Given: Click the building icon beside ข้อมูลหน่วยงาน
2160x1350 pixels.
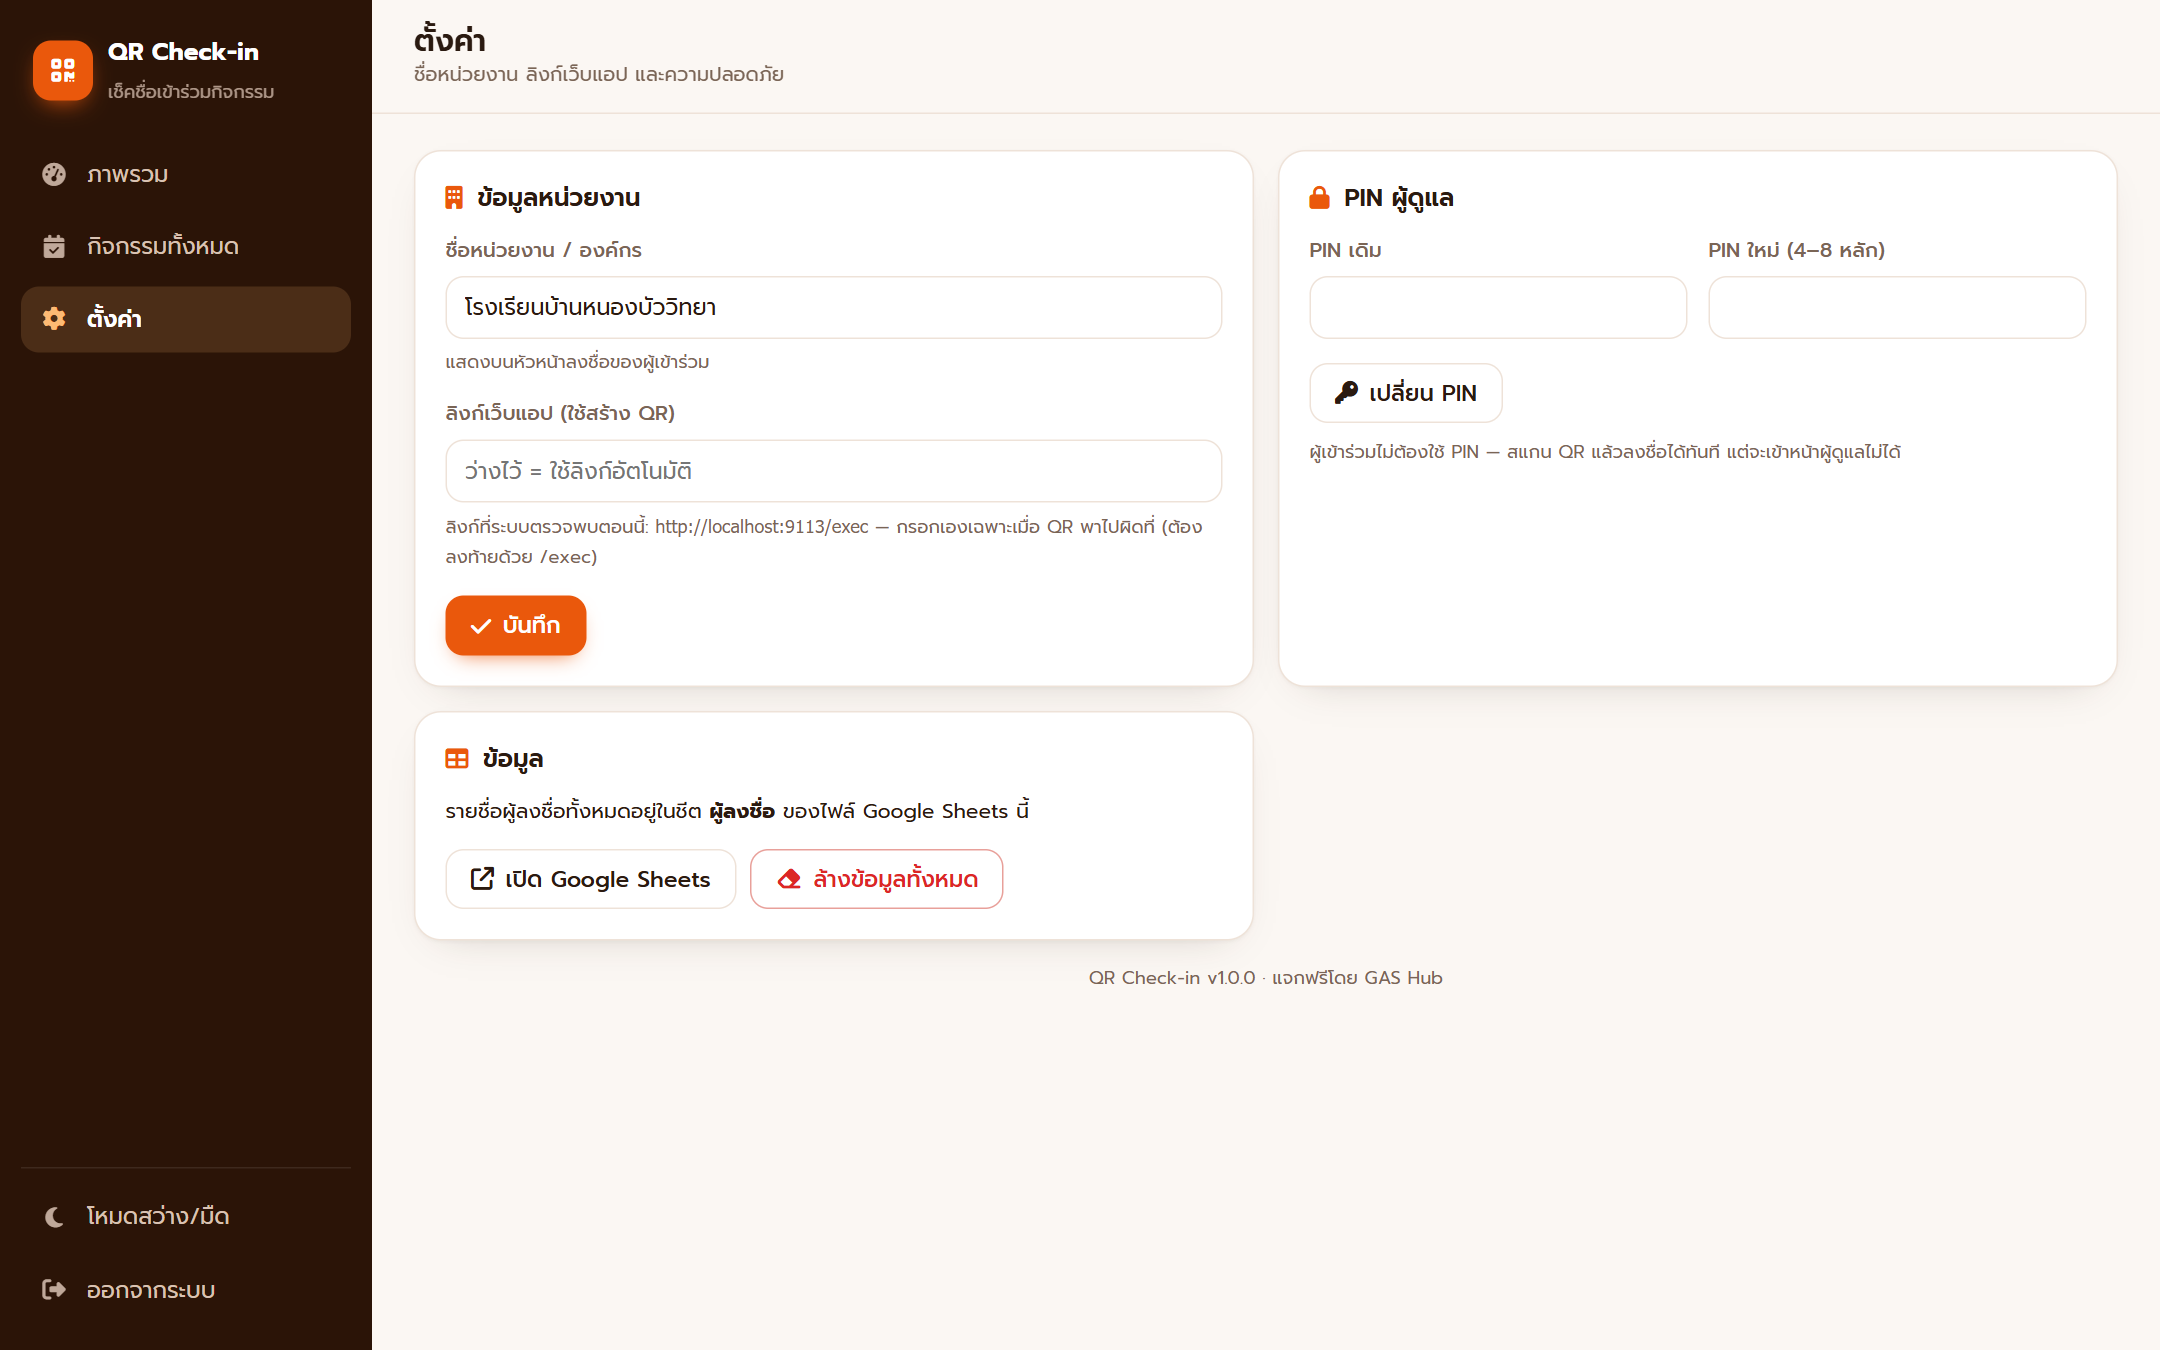Looking at the screenshot, I should [454, 197].
